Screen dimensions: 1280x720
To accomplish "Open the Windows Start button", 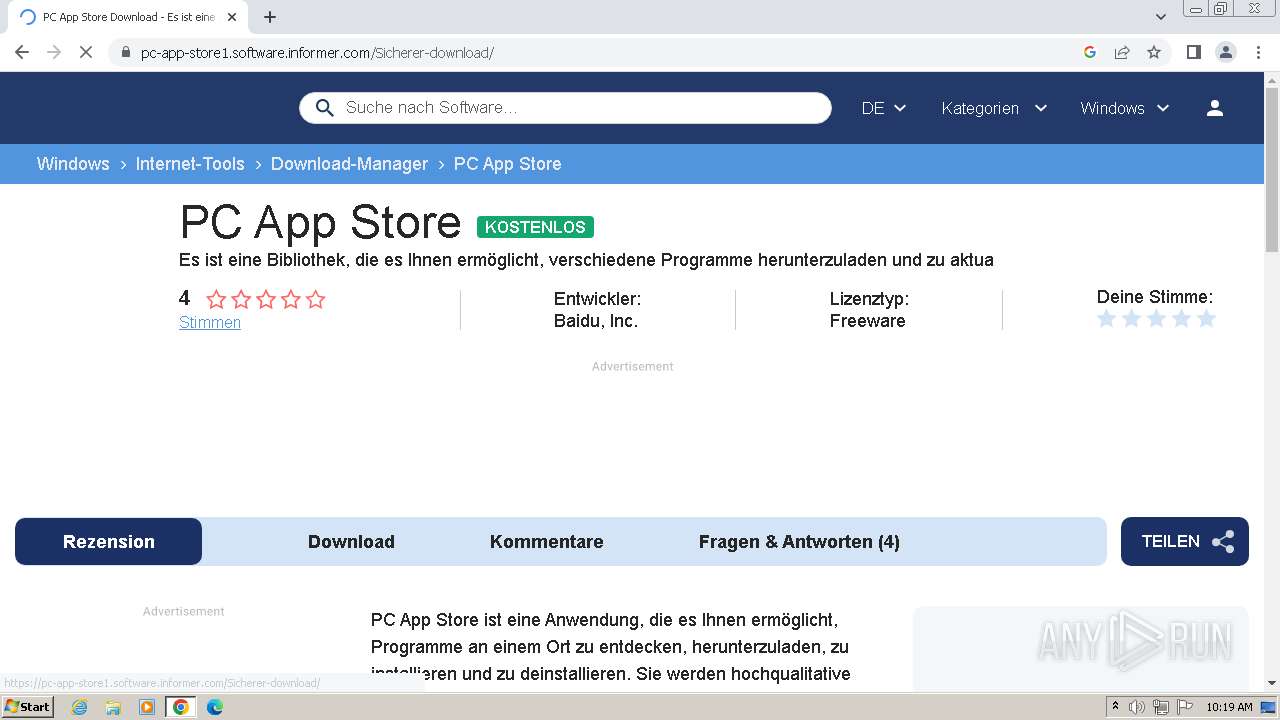I will tap(27, 707).
